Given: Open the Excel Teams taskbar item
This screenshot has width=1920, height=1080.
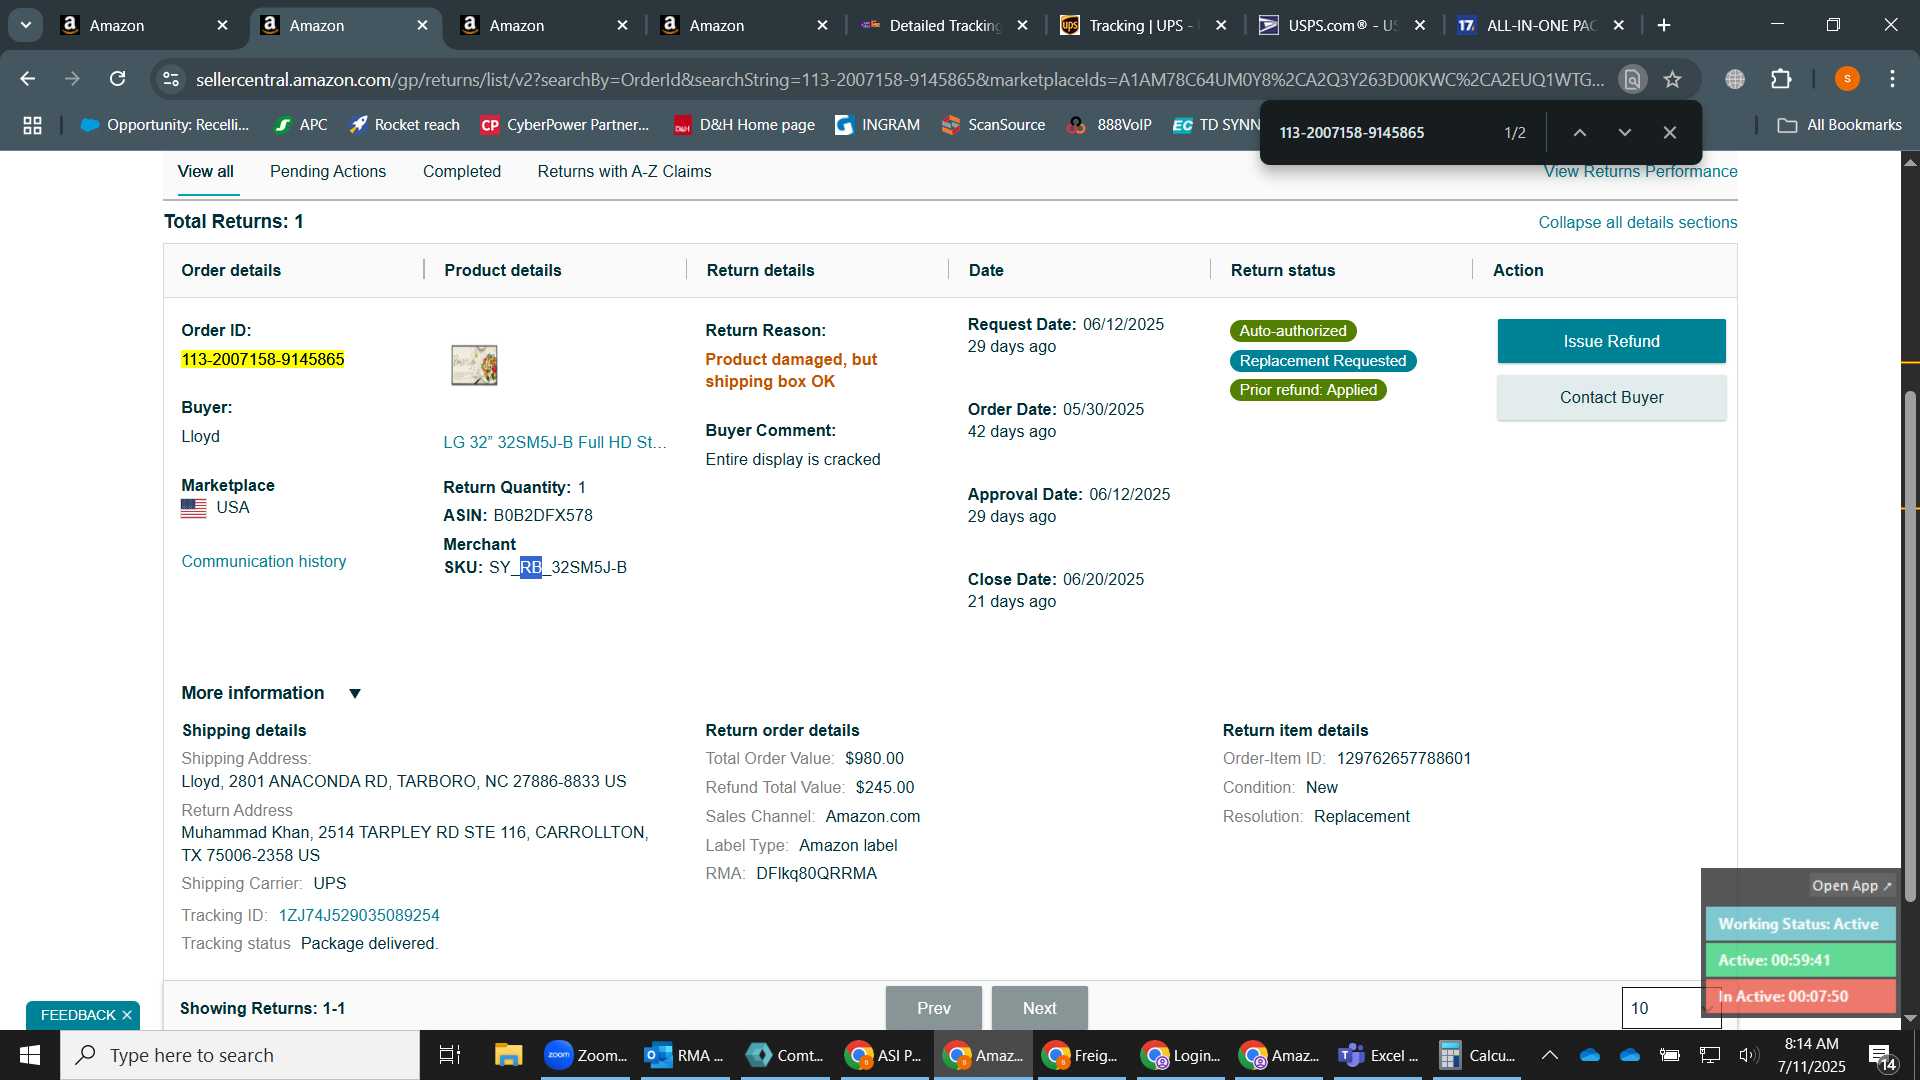Looking at the screenshot, I should [x=1380, y=1055].
